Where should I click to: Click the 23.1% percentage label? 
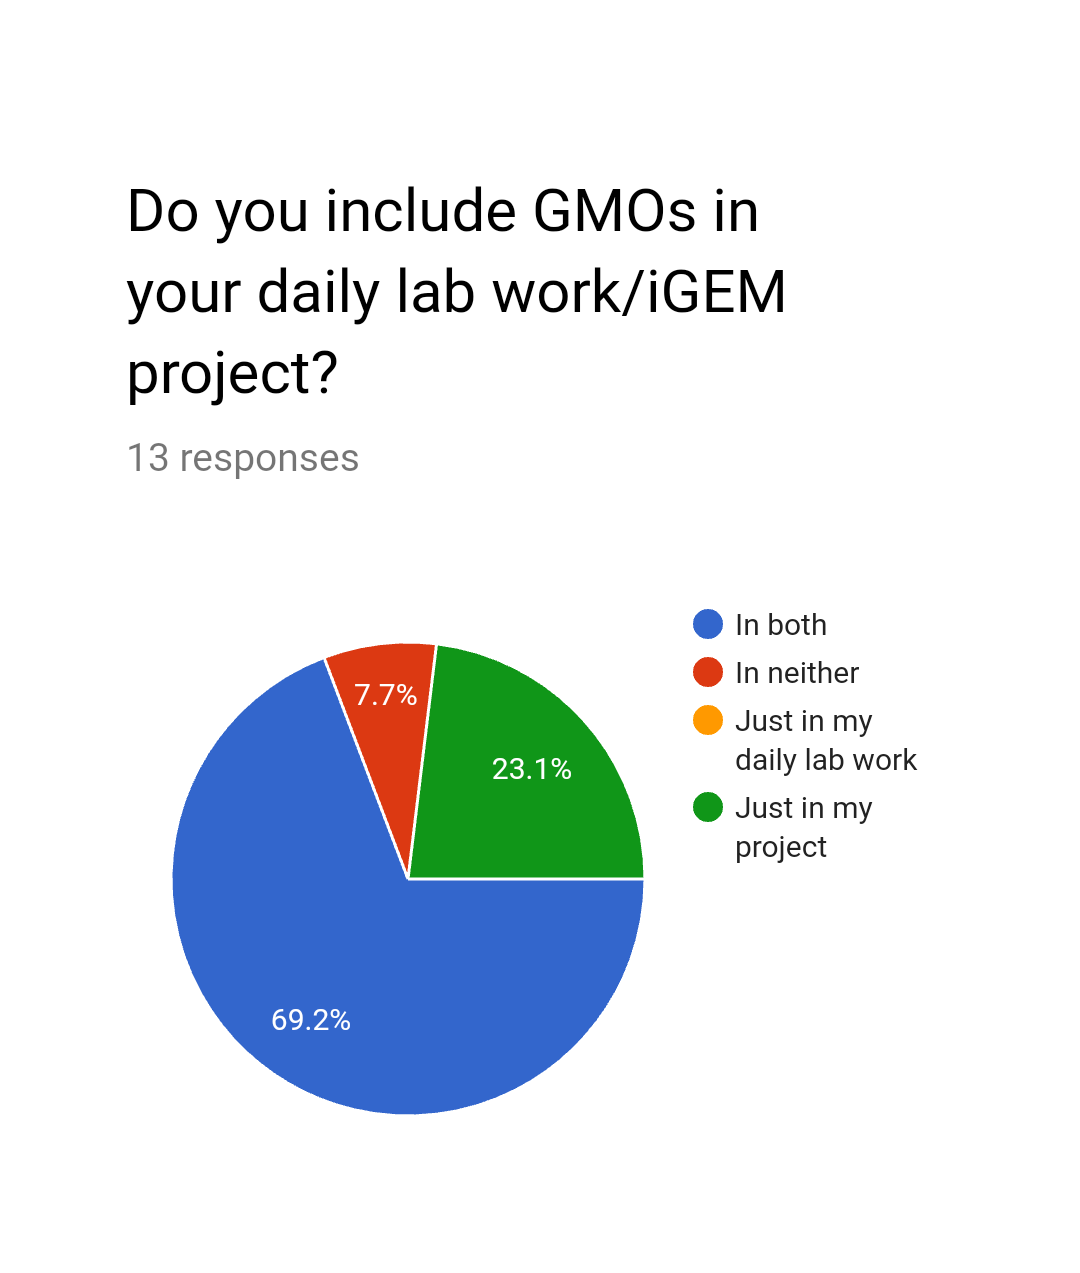coord(532,769)
